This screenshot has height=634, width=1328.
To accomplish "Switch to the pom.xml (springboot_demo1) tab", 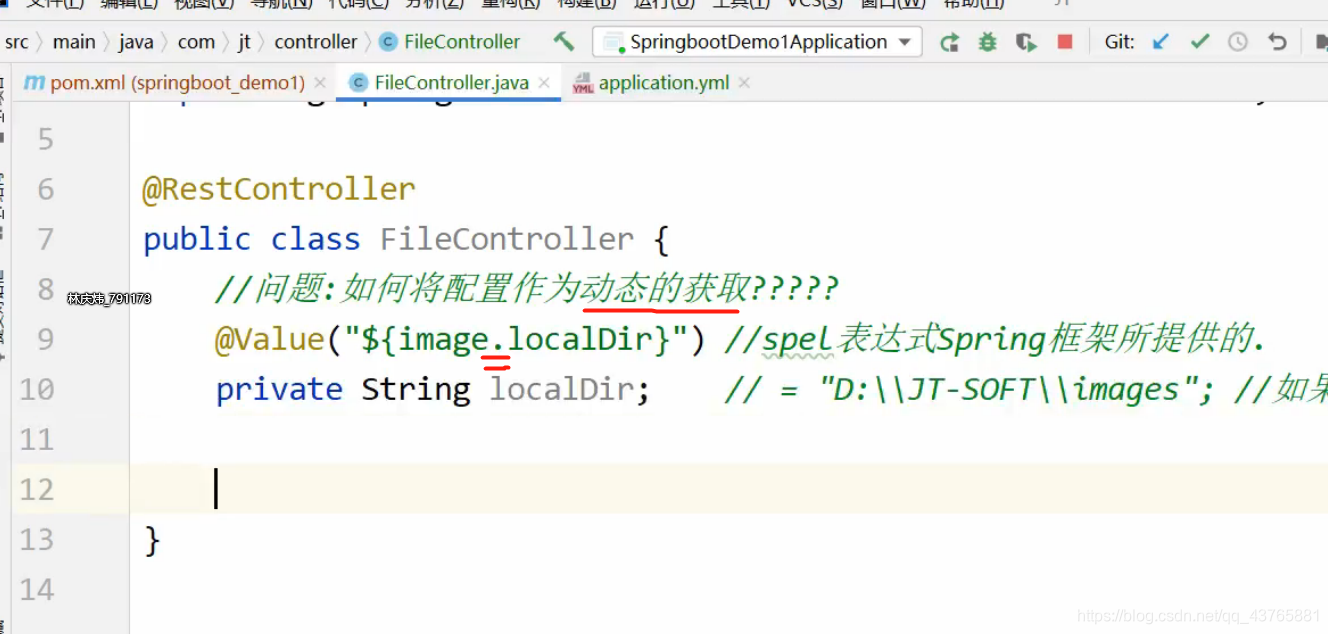I will (x=177, y=83).
